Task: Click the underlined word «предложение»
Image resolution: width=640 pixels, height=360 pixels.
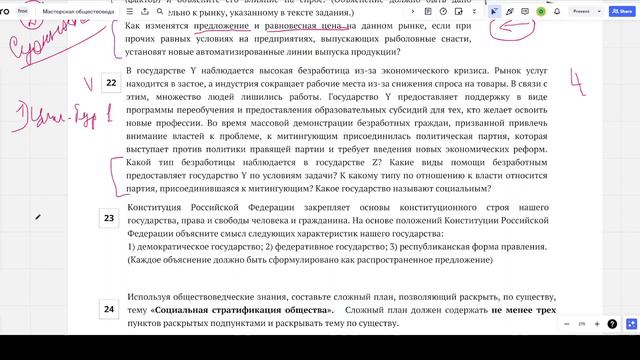Action: [221, 26]
